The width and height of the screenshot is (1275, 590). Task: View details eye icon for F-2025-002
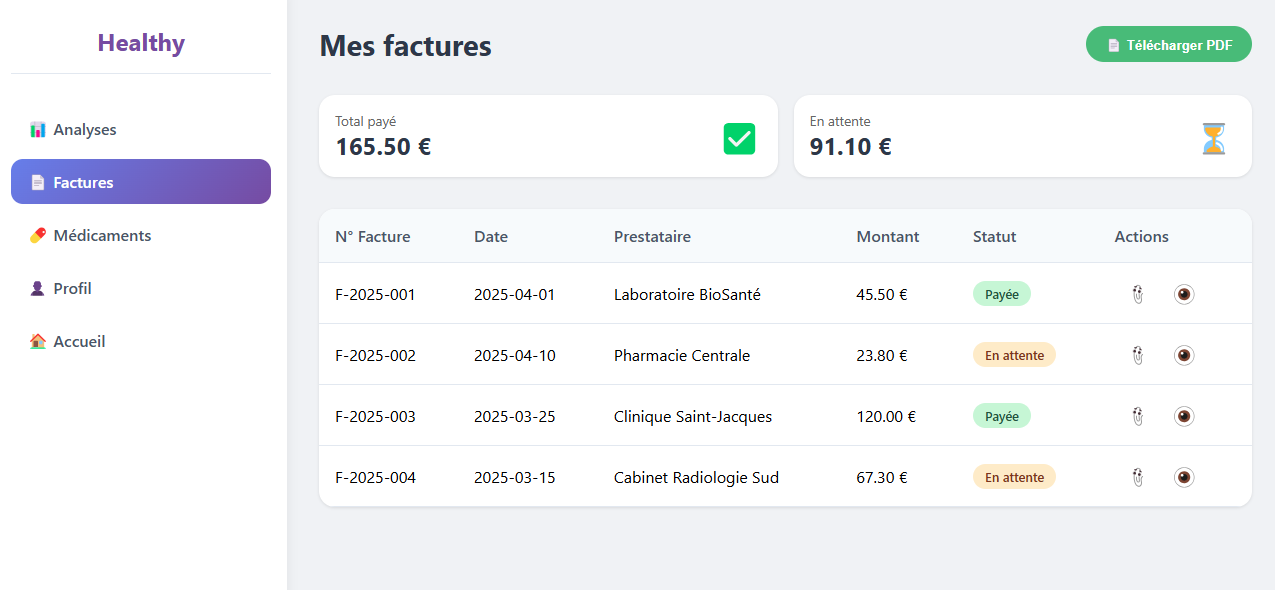tap(1184, 355)
